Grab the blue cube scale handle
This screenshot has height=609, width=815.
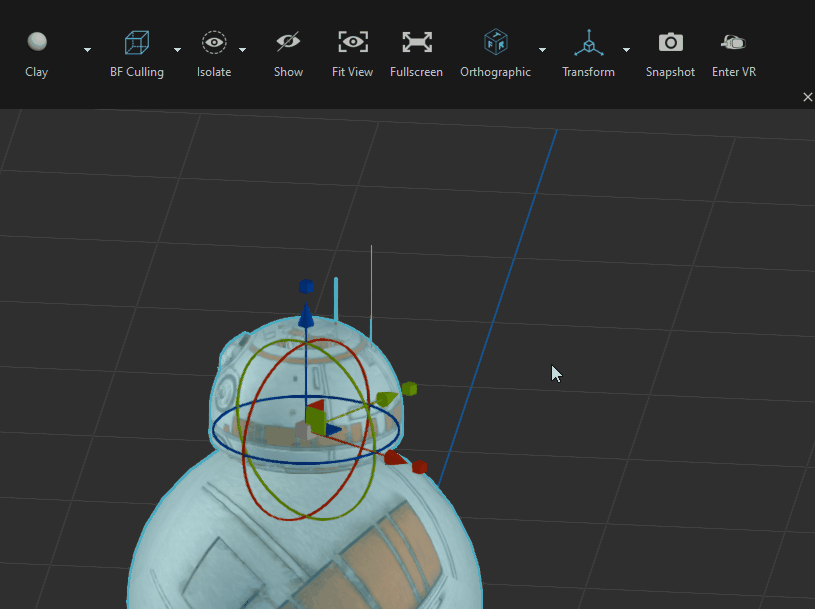(x=306, y=286)
